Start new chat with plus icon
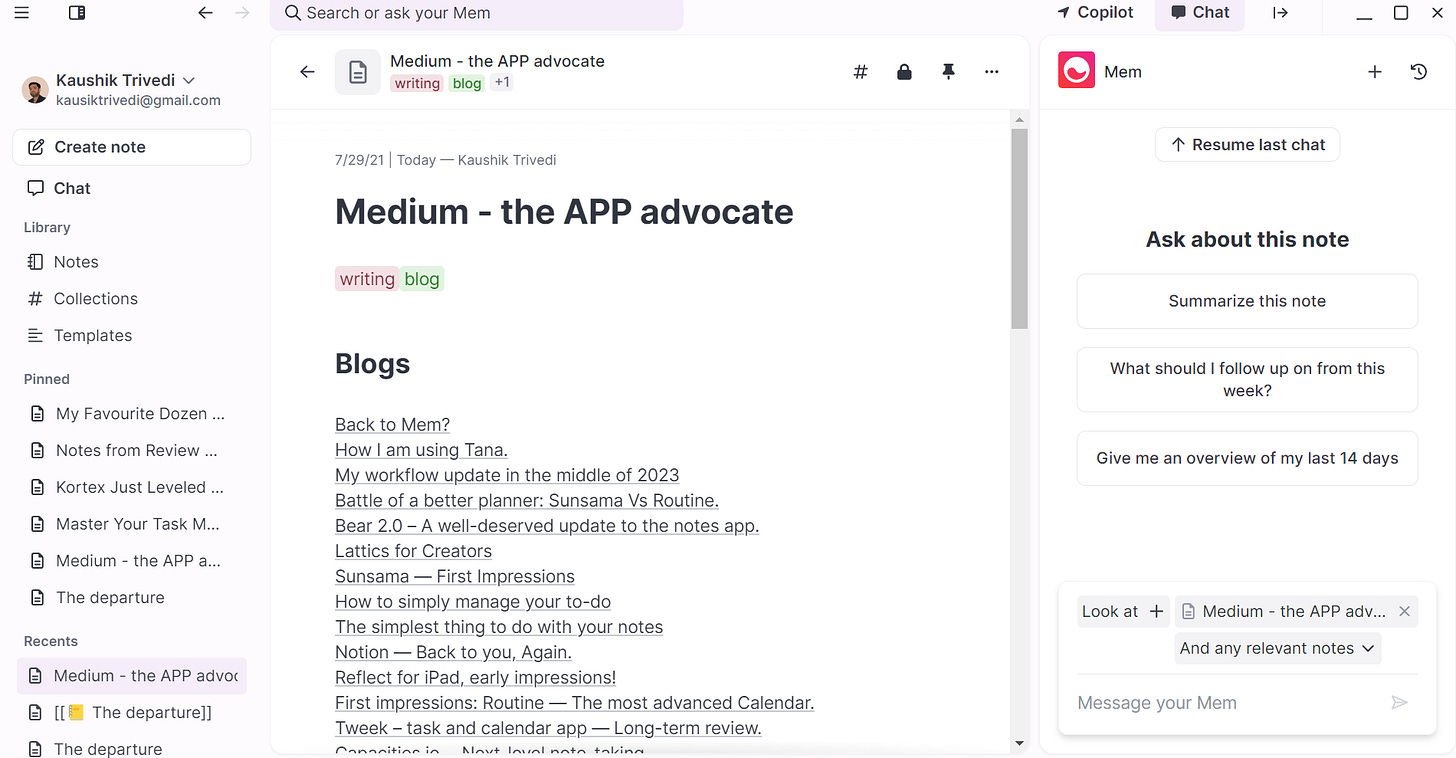The width and height of the screenshot is (1456, 758). click(x=1375, y=72)
